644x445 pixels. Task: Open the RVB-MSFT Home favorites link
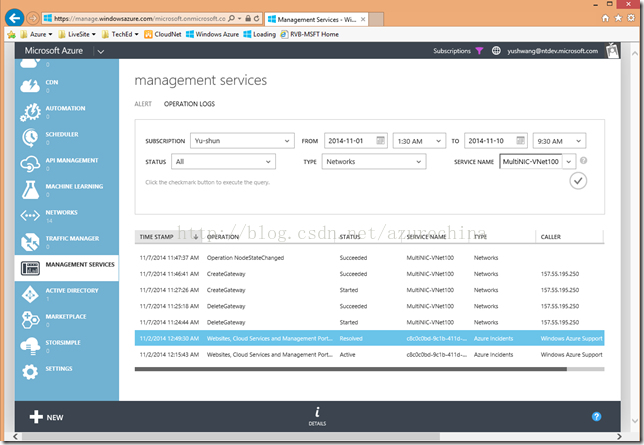310,34
